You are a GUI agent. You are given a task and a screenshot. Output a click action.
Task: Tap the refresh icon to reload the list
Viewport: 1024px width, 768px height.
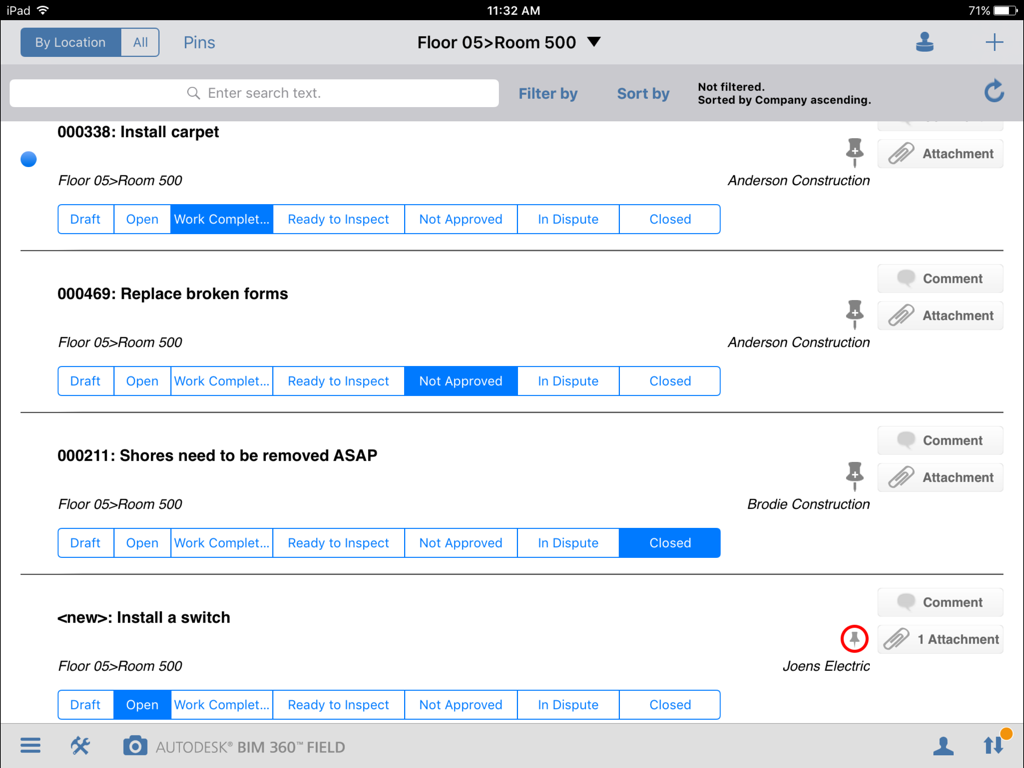point(993,91)
